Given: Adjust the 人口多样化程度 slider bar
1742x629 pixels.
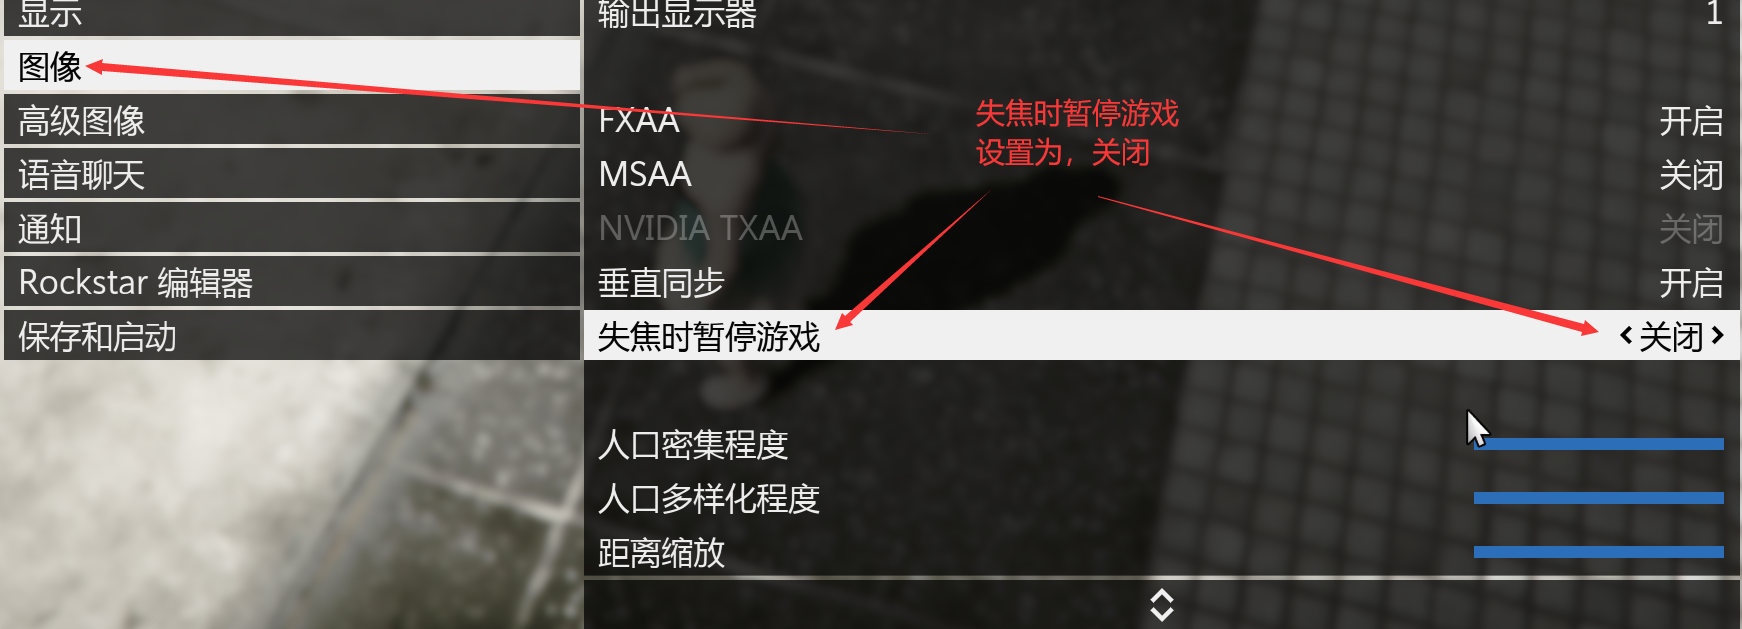Looking at the screenshot, I should [1599, 498].
